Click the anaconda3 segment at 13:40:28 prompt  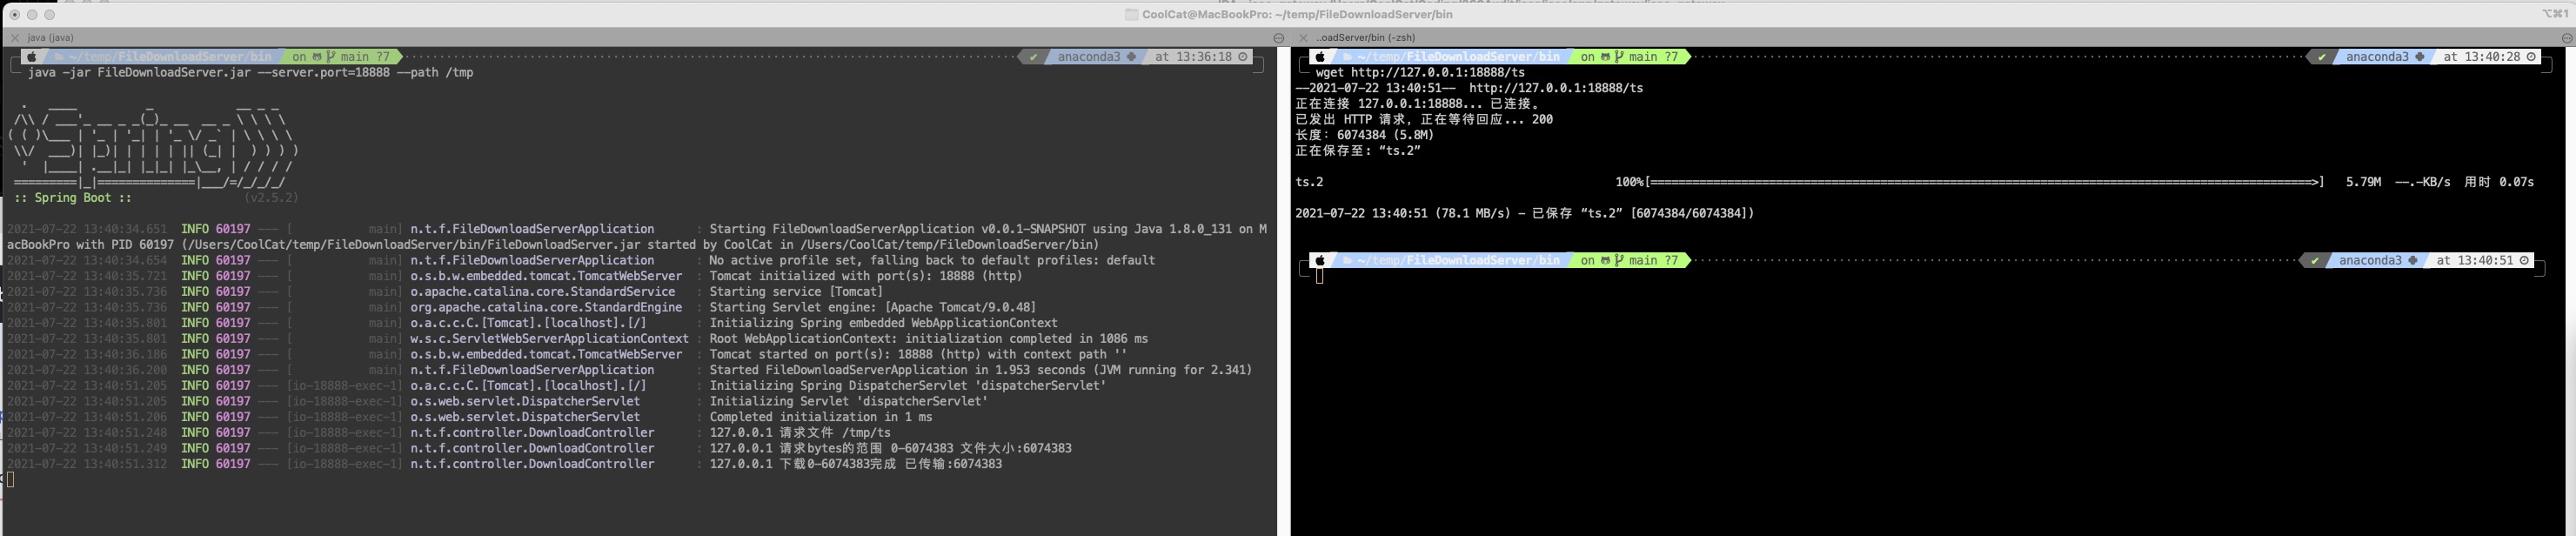2383,57
